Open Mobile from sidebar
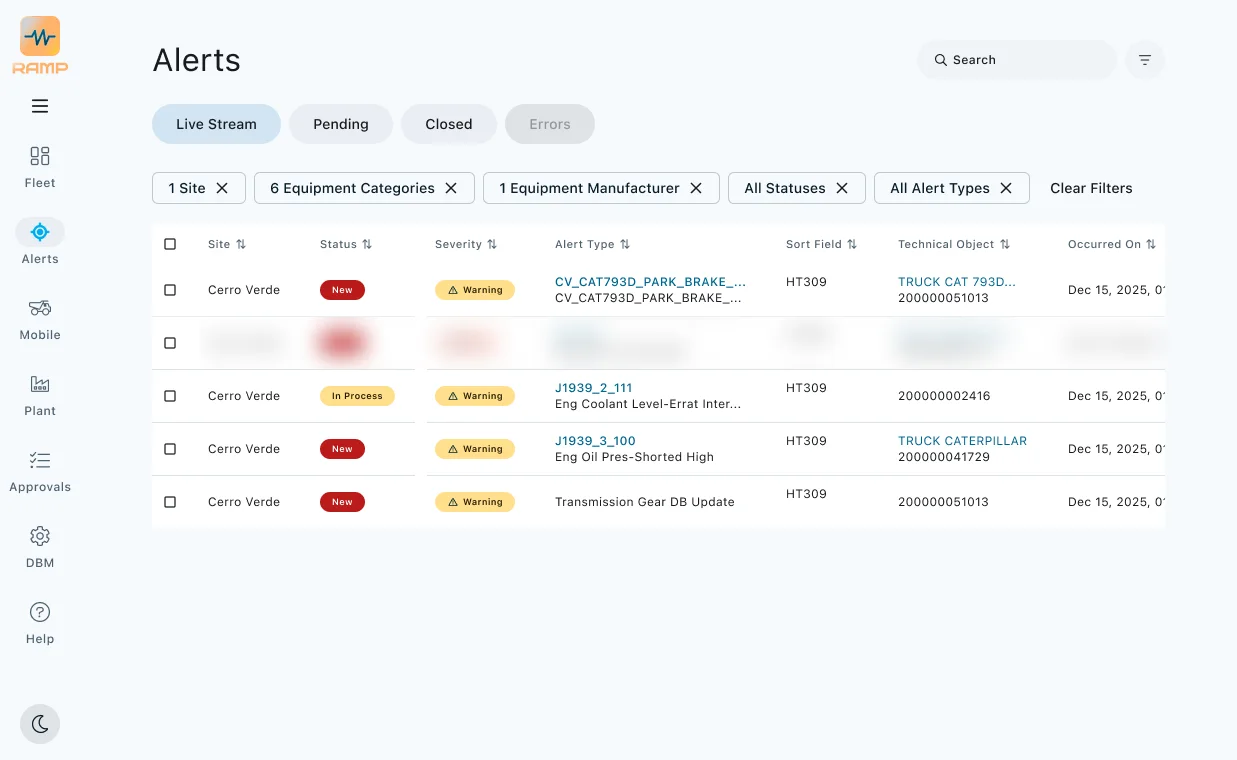Screen dimensions: 1237x760 click(40, 319)
